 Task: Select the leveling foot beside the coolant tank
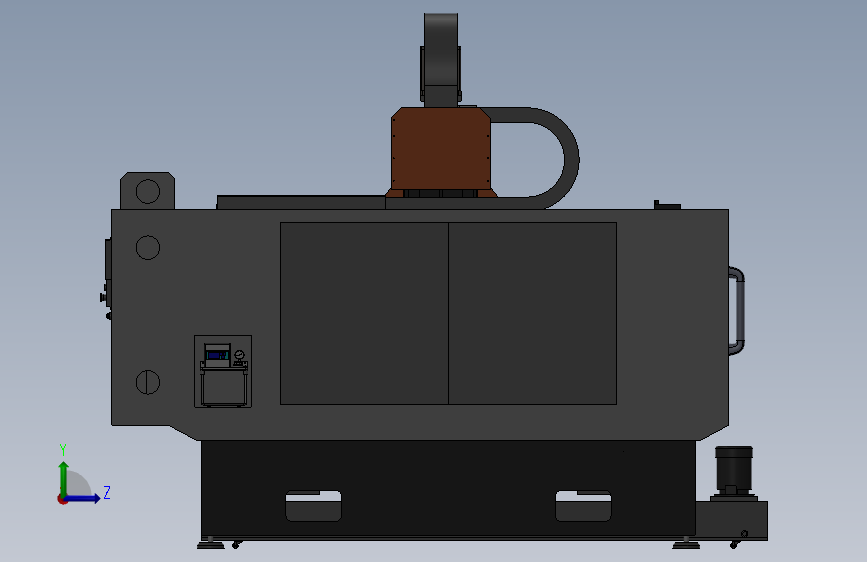(x=686, y=543)
